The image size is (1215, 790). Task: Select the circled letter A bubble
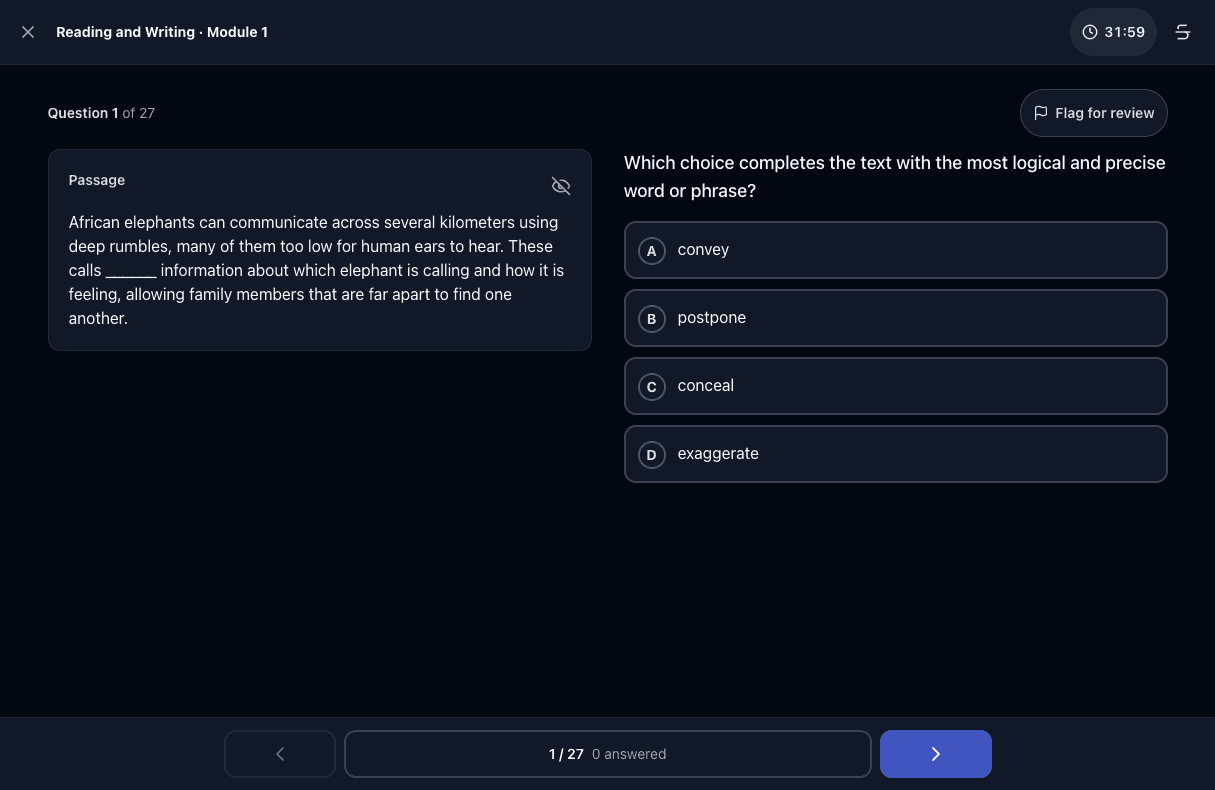652,251
